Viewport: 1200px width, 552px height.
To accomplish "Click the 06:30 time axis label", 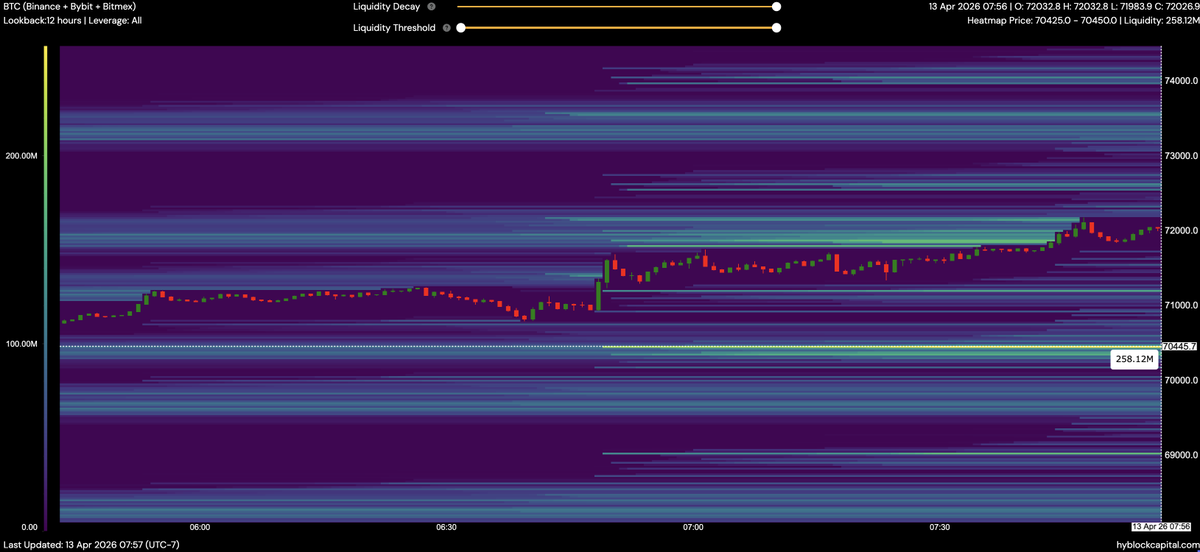I will (446, 526).
